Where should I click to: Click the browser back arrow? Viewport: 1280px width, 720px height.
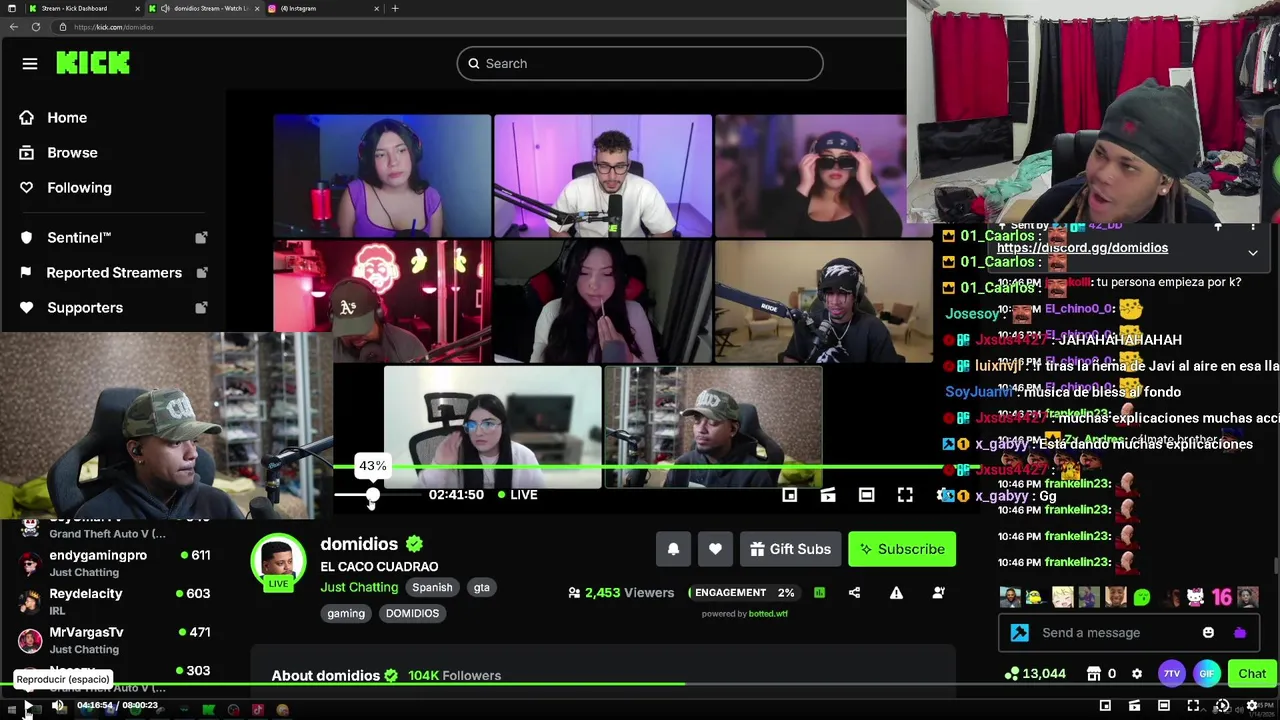pyautogui.click(x=14, y=27)
